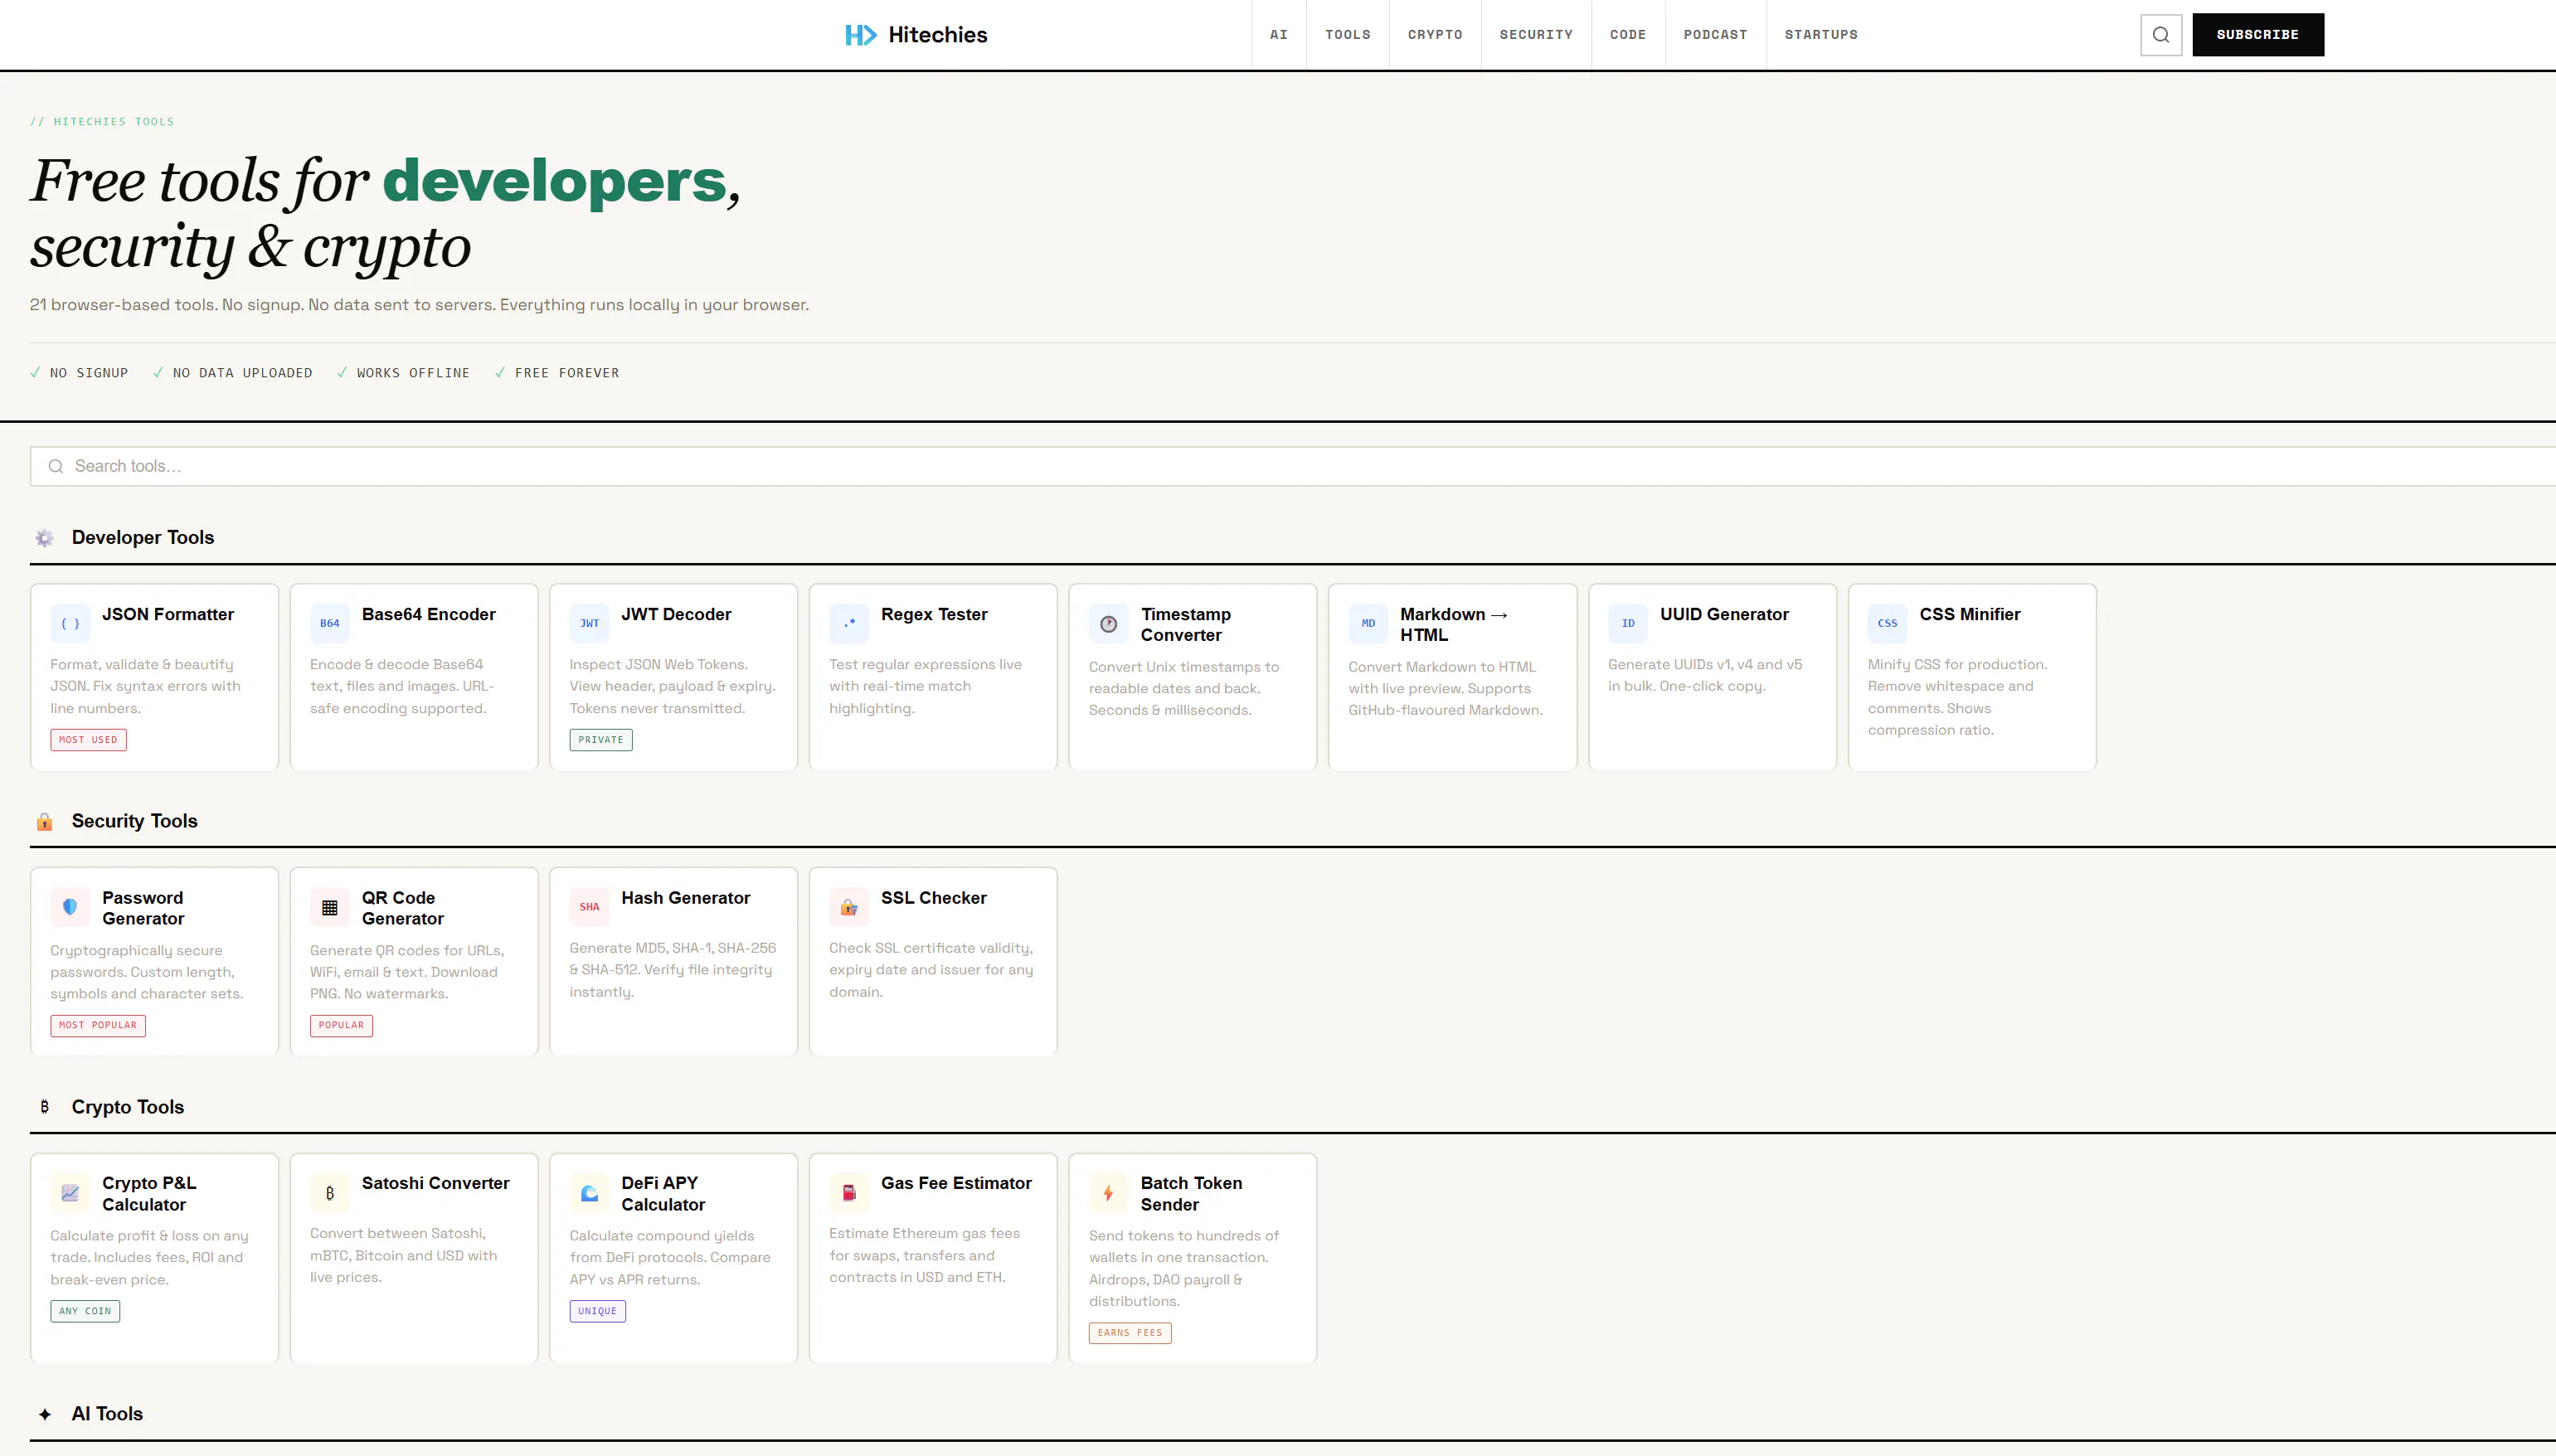The width and height of the screenshot is (2556, 1456).
Task: Click the ANY COIN badge
Action: 85,1311
